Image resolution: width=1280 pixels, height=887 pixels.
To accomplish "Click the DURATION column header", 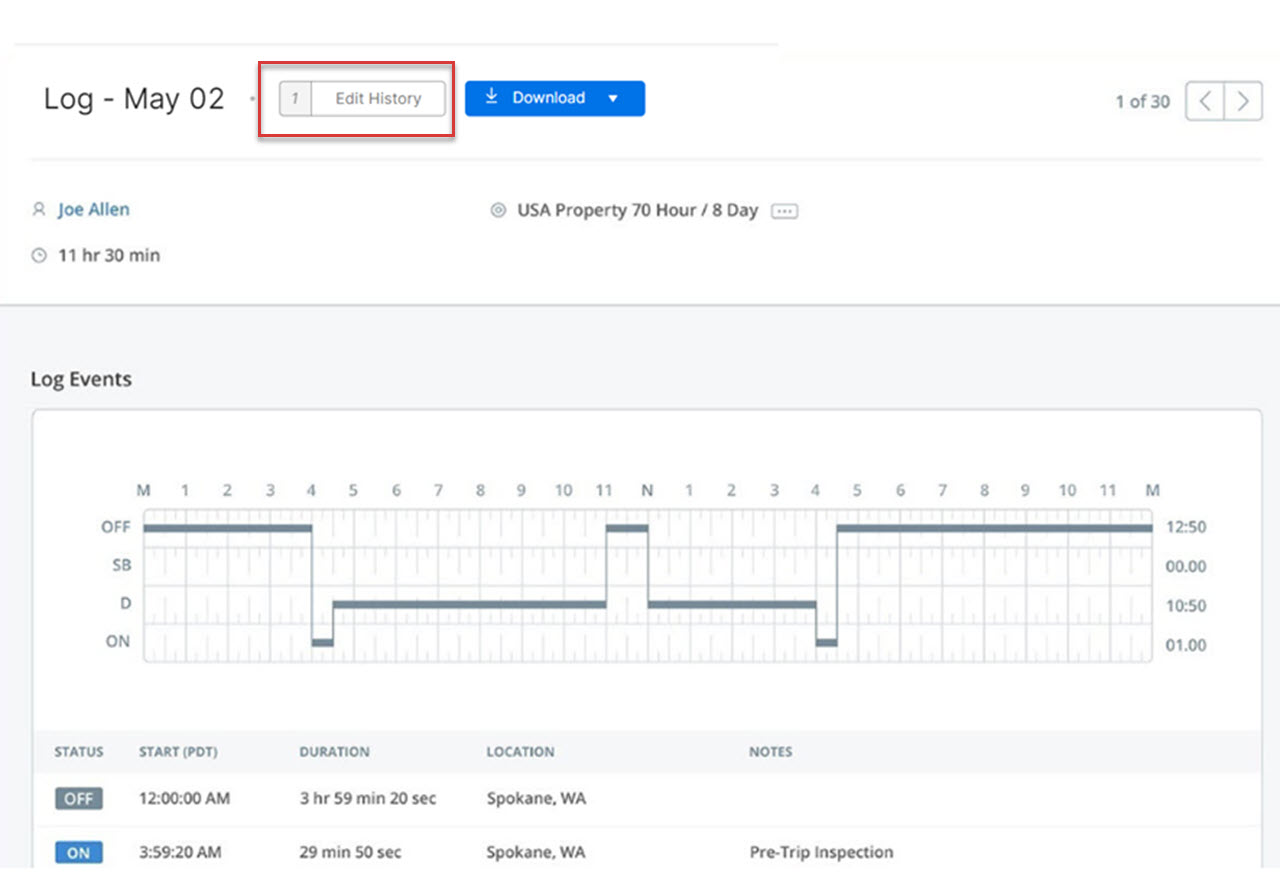I will click(x=334, y=752).
